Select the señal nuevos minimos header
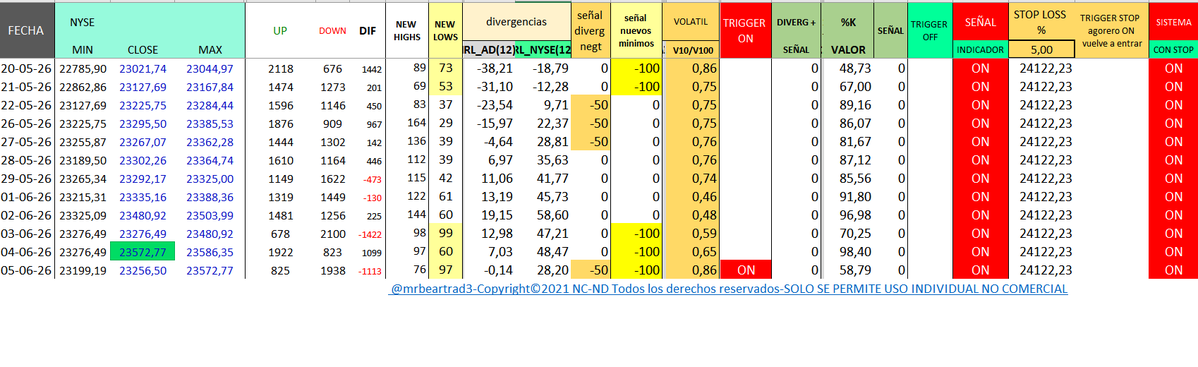This screenshot has height=367, width=1198. coord(636,31)
